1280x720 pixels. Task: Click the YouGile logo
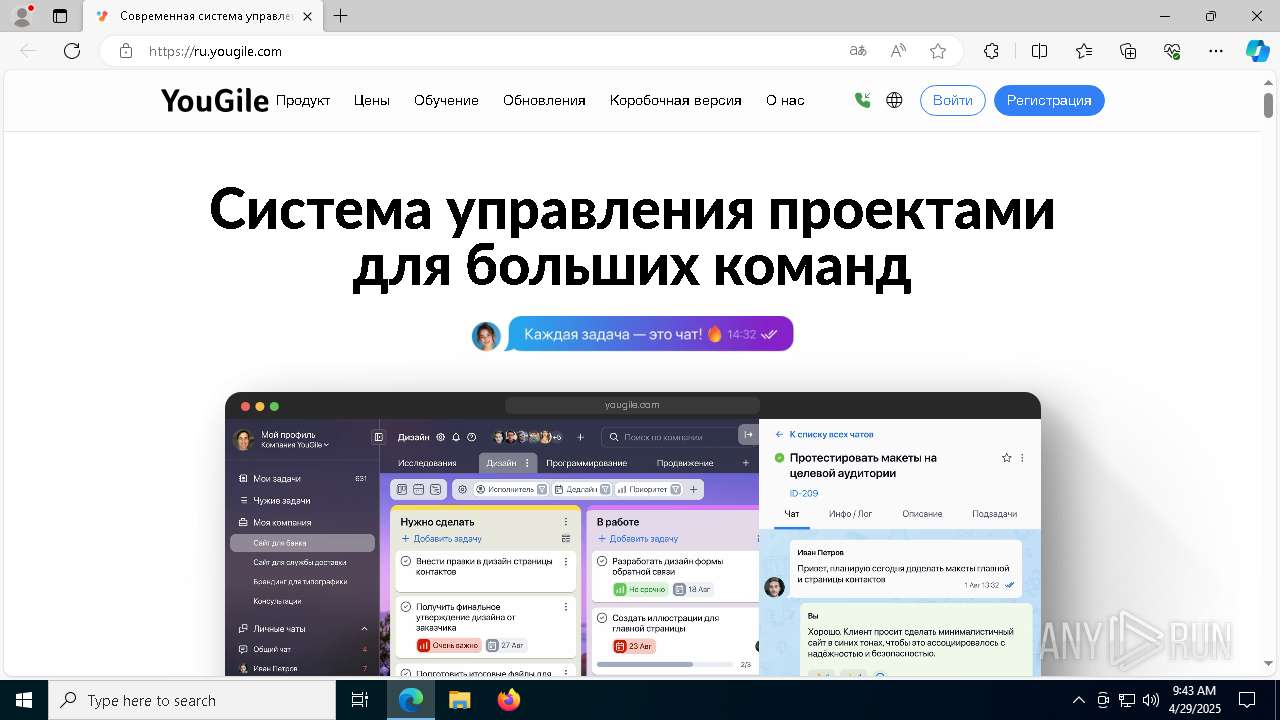pos(215,100)
